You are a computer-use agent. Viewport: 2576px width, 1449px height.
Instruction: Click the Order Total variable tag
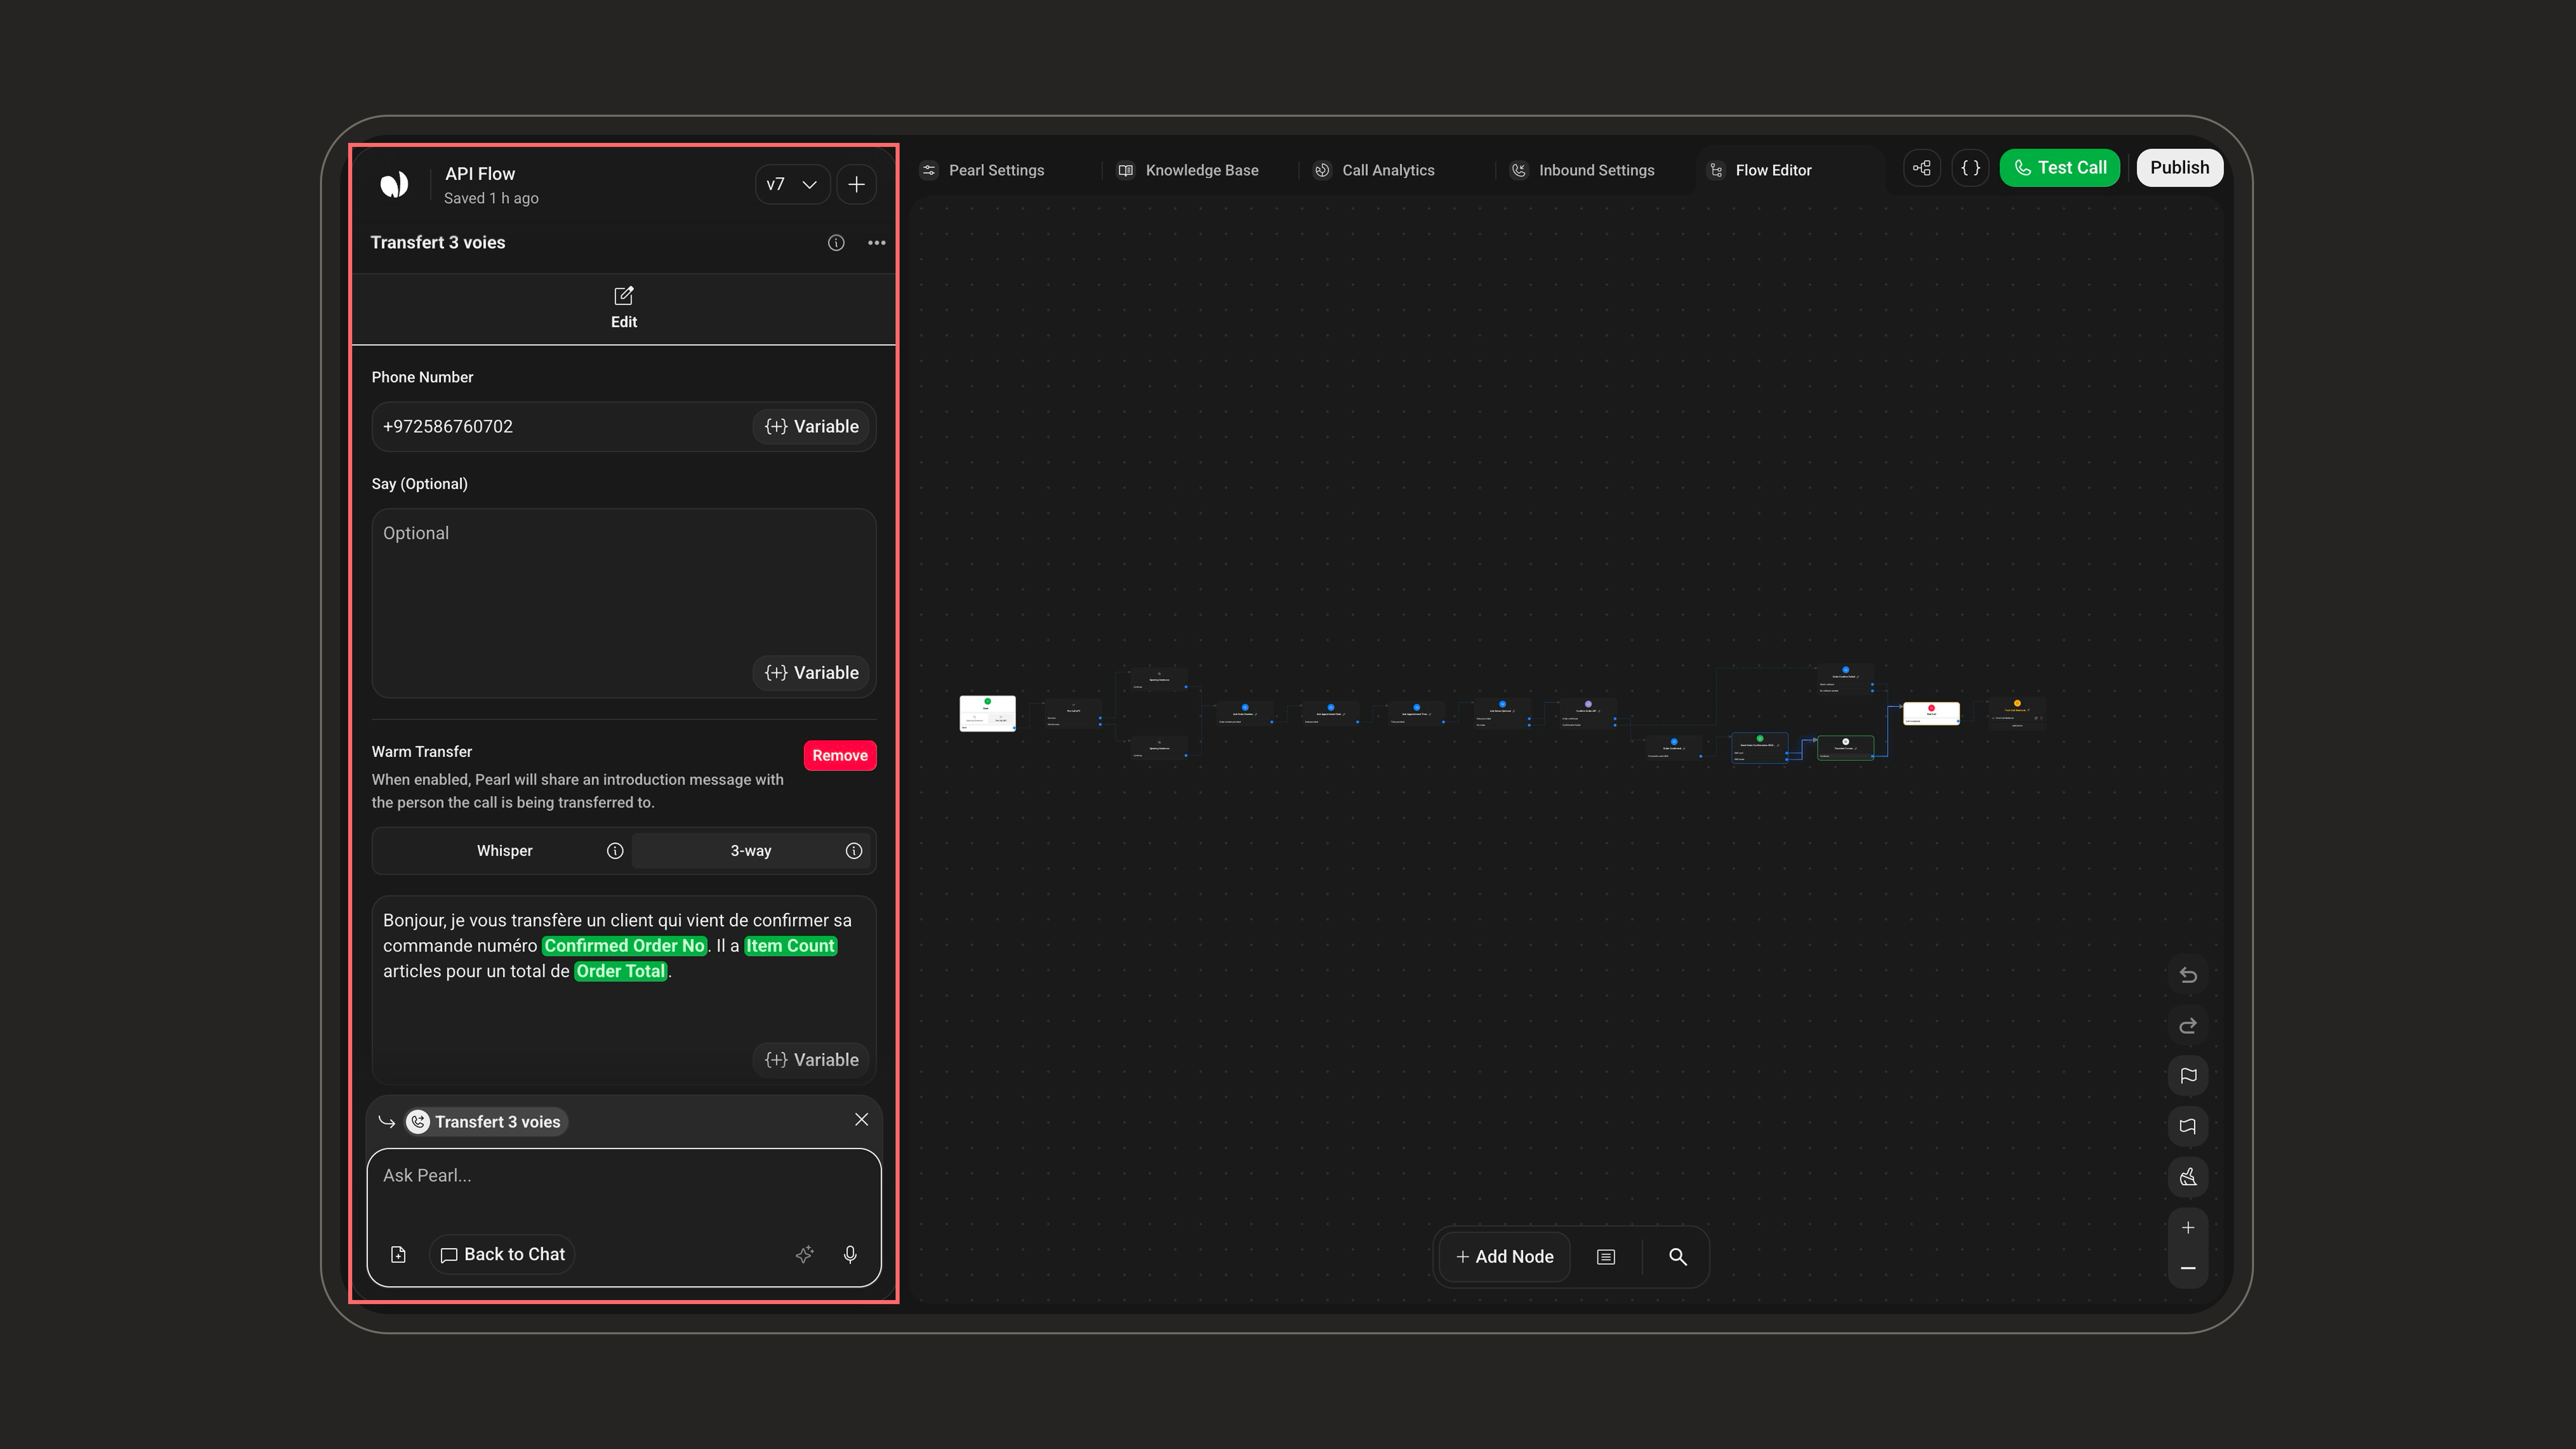620,971
